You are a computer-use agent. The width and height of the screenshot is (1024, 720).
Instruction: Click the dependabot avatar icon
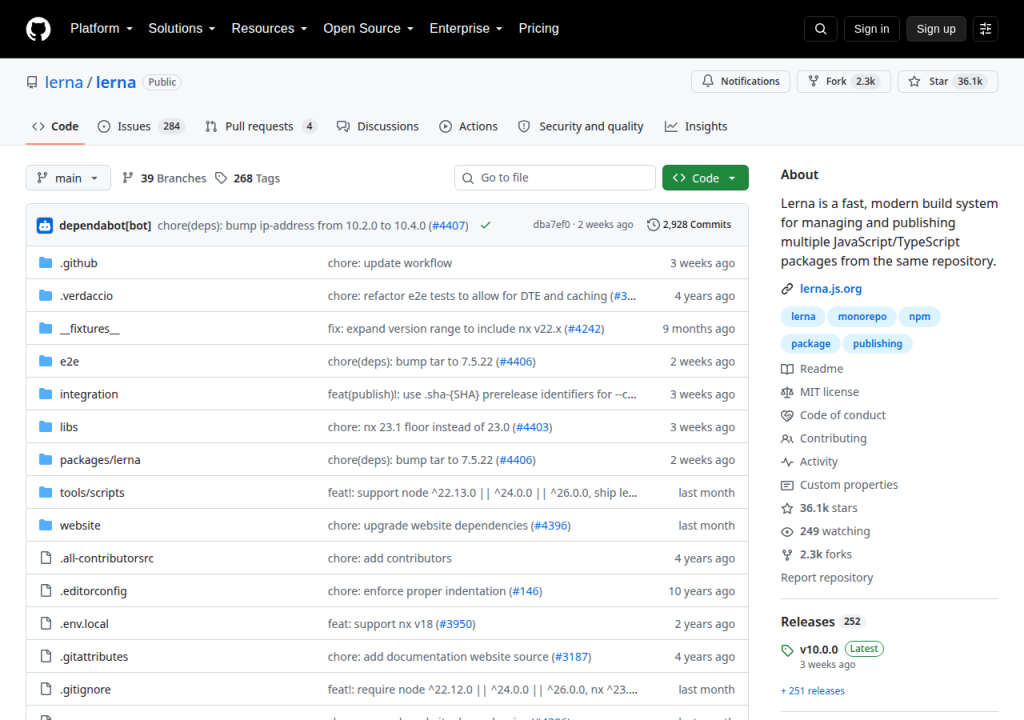pos(44,225)
